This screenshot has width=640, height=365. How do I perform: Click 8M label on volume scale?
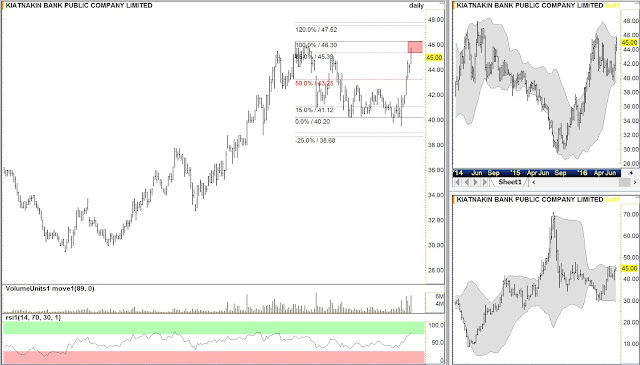(x=439, y=296)
